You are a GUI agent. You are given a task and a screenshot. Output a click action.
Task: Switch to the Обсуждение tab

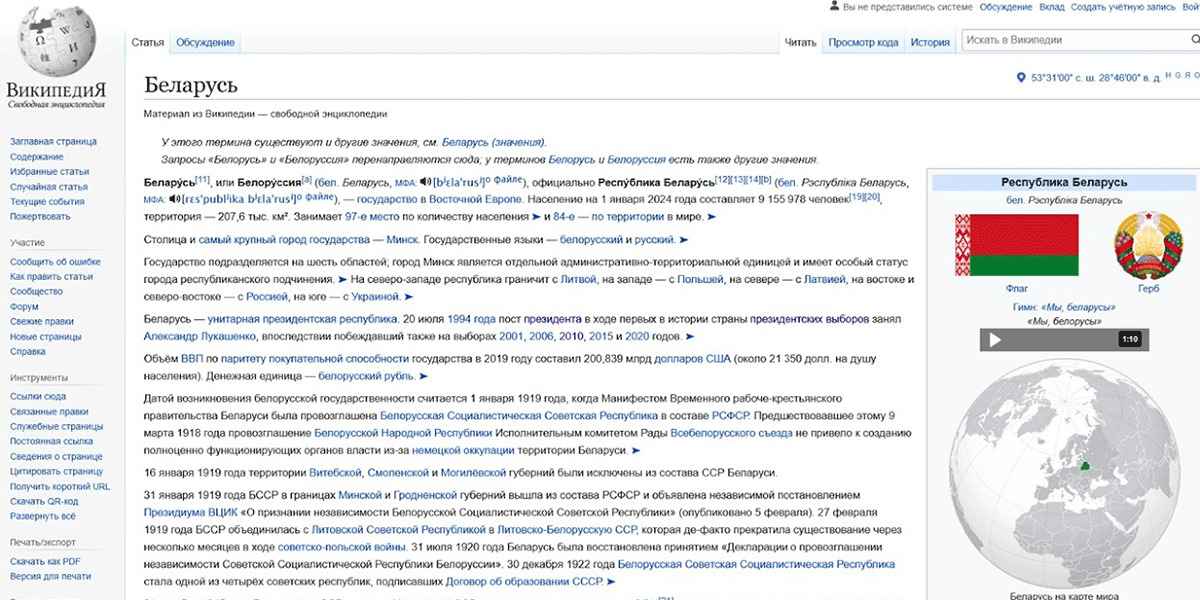coord(207,43)
